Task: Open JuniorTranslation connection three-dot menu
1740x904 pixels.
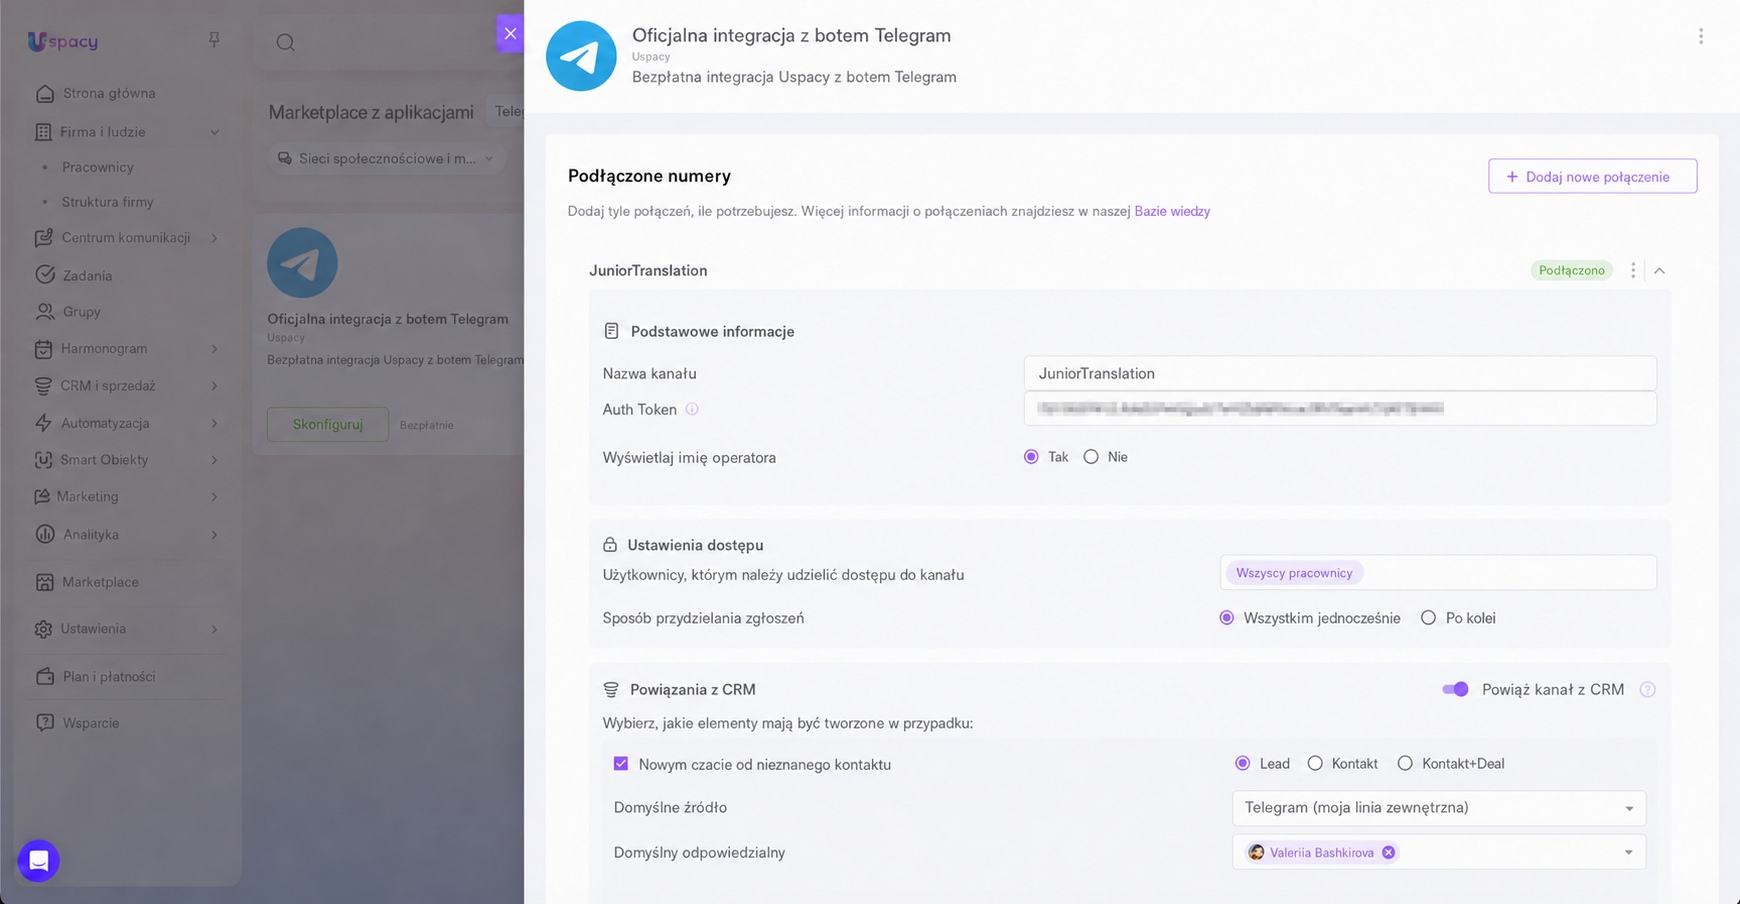Action: 1633,270
